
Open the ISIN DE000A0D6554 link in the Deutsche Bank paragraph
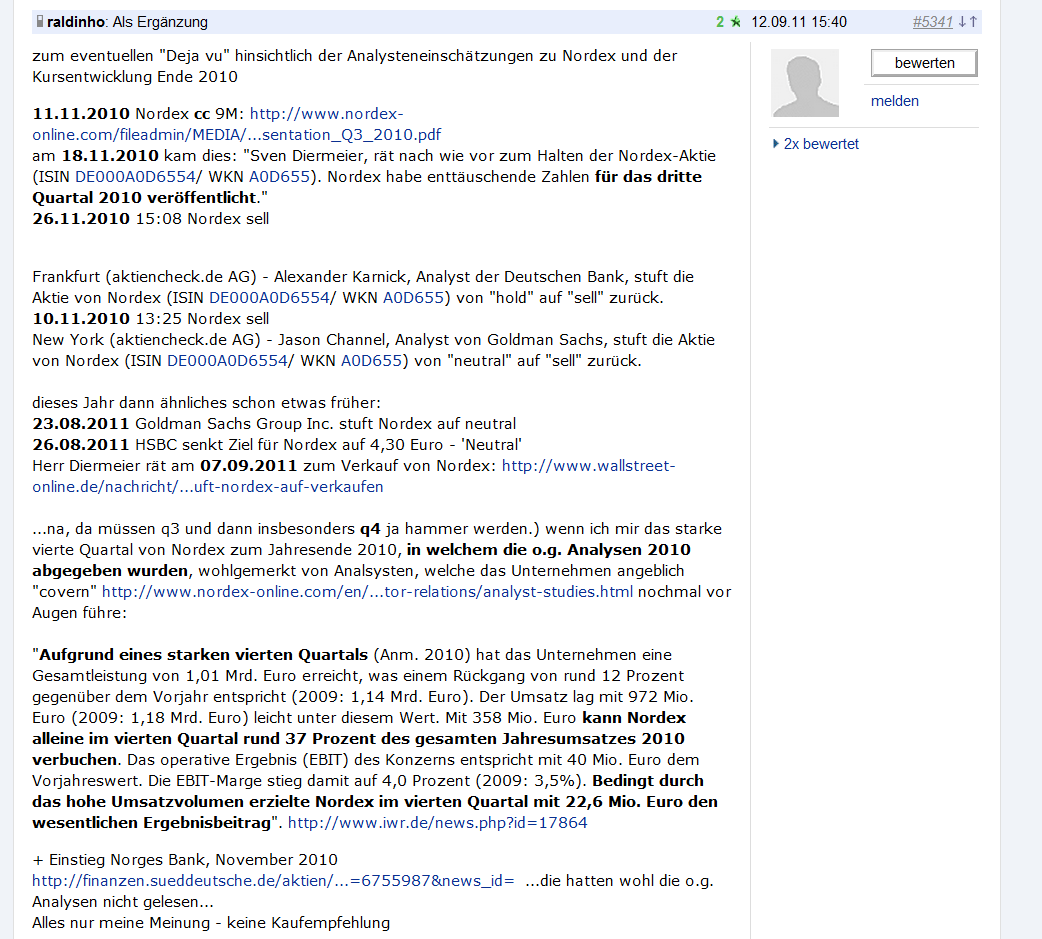pyautogui.click(x=269, y=298)
